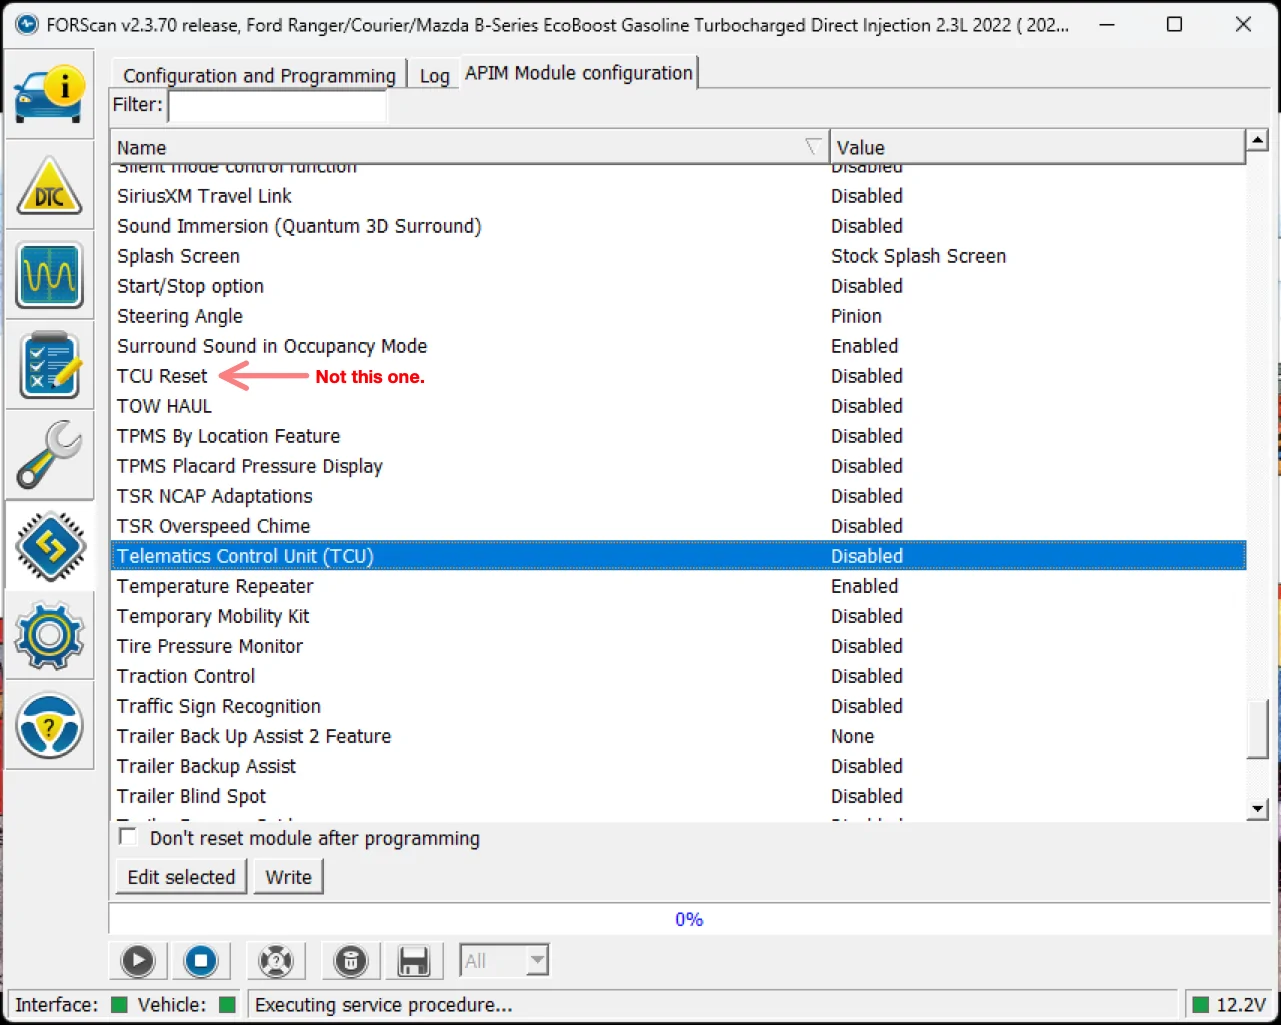
Task: Select the Traction Control row
Action: (678, 676)
